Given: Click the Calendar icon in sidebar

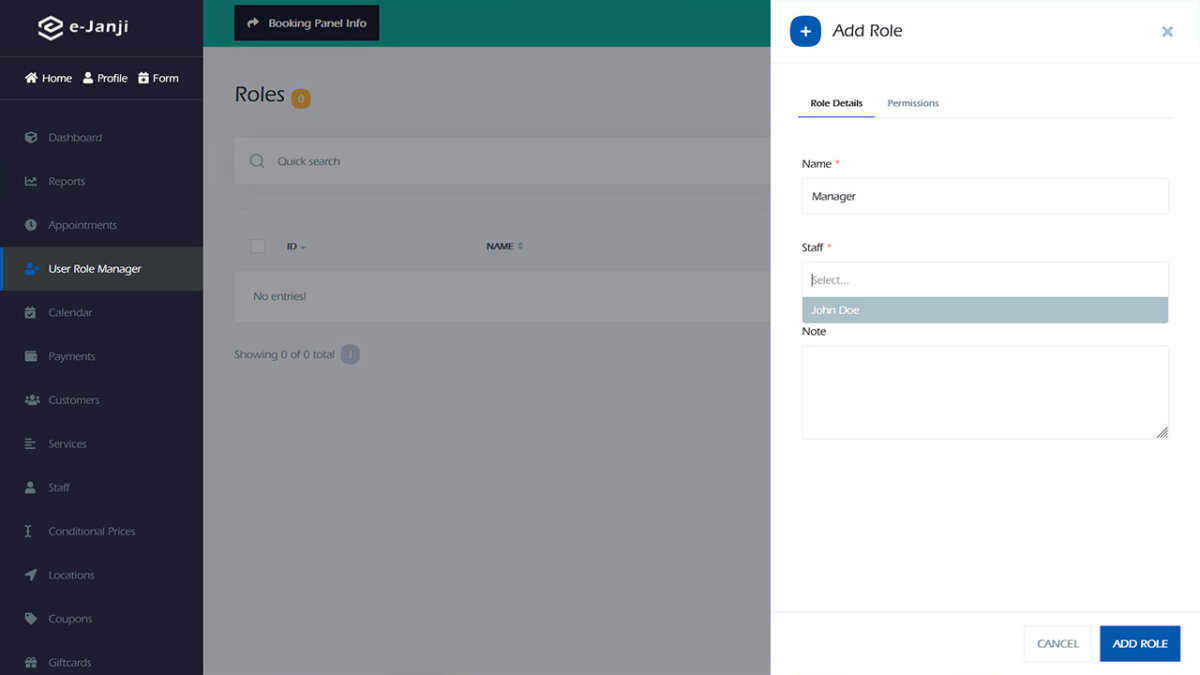Looking at the screenshot, I should tap(30, 312).
